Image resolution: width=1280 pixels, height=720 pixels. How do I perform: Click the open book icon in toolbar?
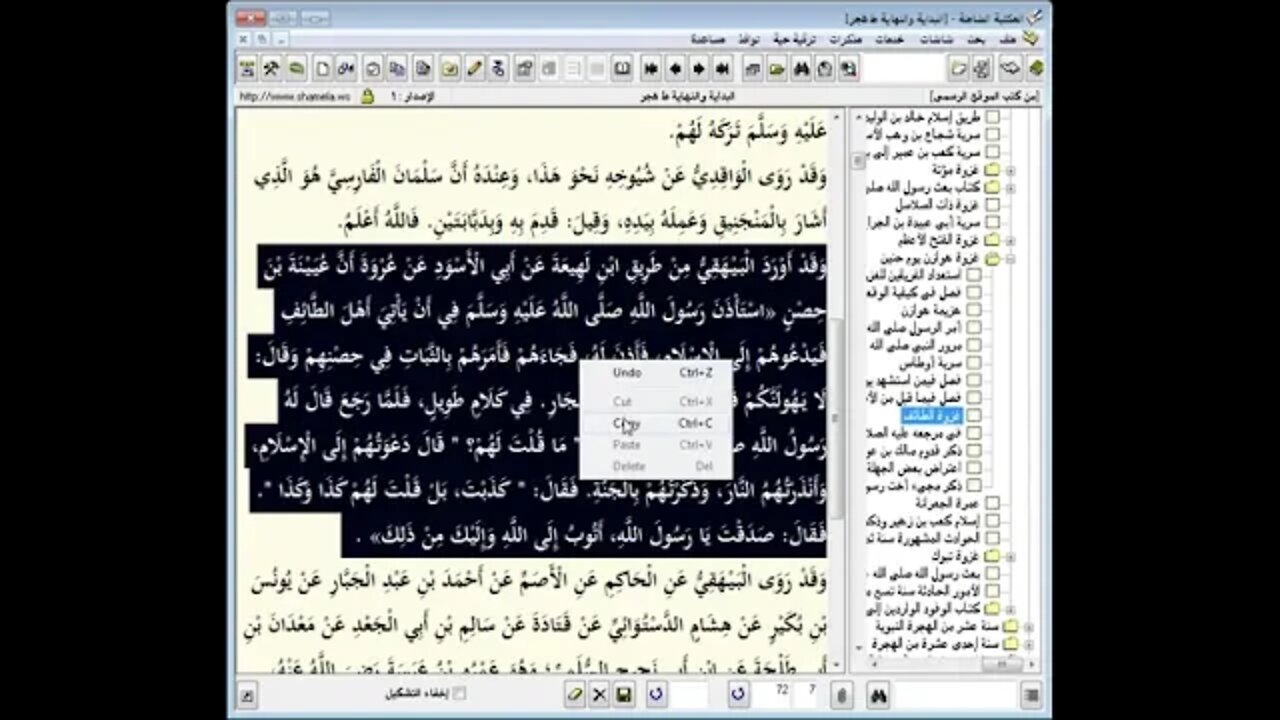pyautogui.click(x=622, y=68)
